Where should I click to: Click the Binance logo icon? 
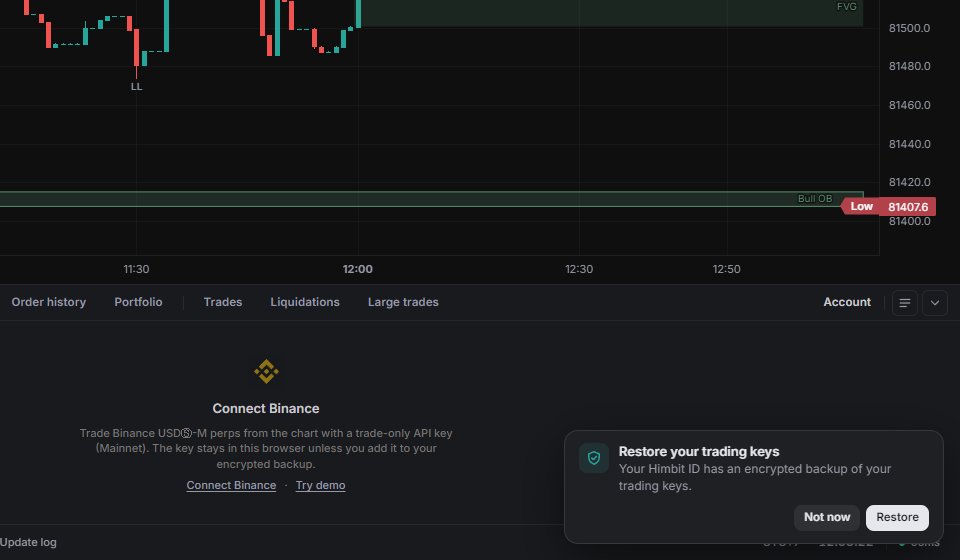tap(266, 371)
